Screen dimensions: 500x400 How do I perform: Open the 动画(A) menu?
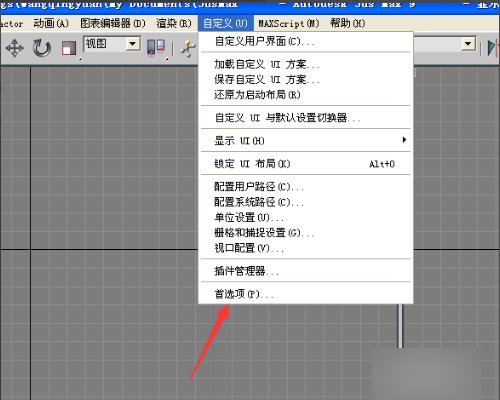coord(51,23)
